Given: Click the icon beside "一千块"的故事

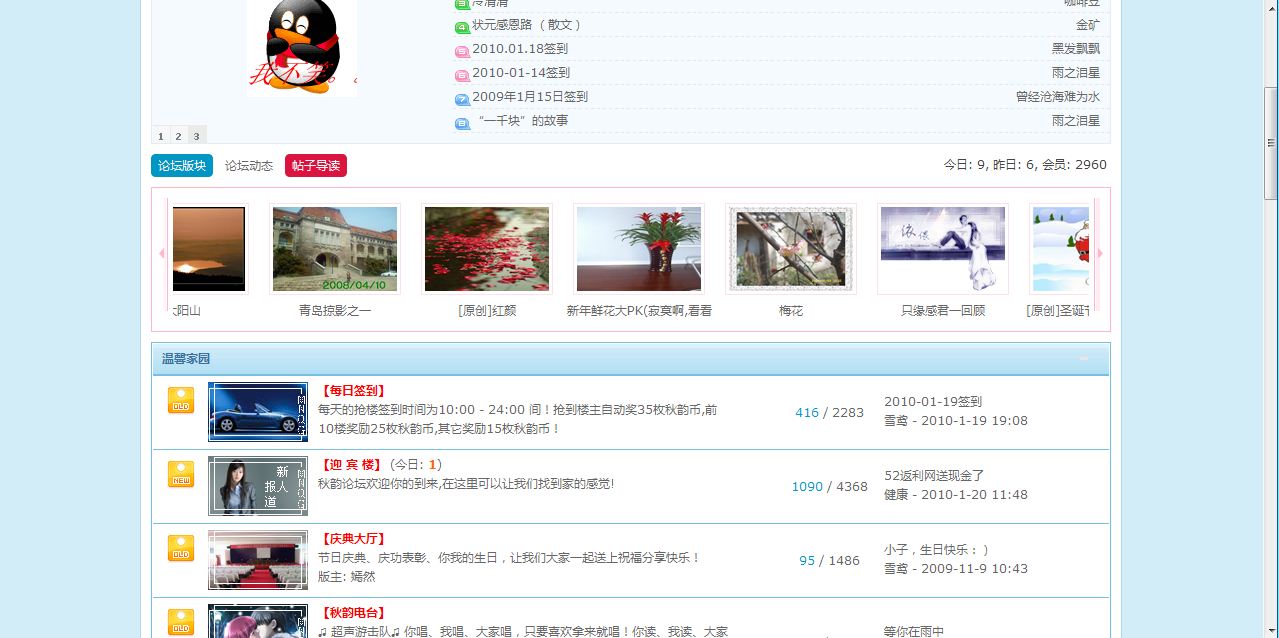Looking at the screenshot, I should pyautogui.click(x=462, y=122).
